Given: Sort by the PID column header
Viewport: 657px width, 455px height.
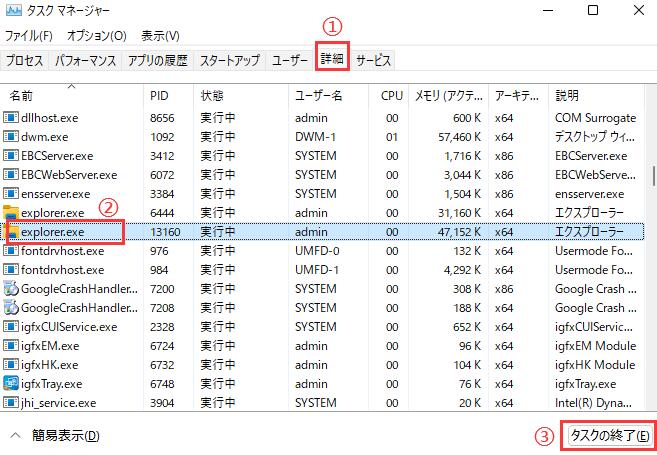Looking at the screenshot, I should coord(169,96).
